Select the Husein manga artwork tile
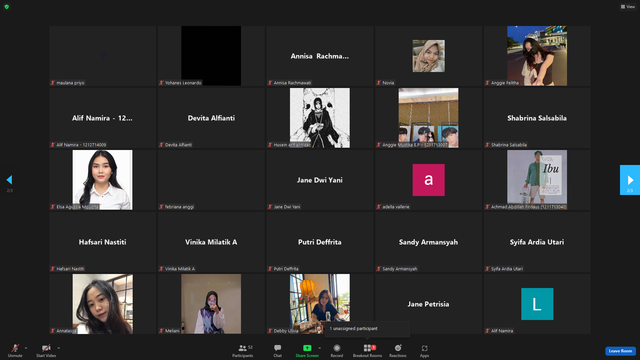 tap(320, 118)
